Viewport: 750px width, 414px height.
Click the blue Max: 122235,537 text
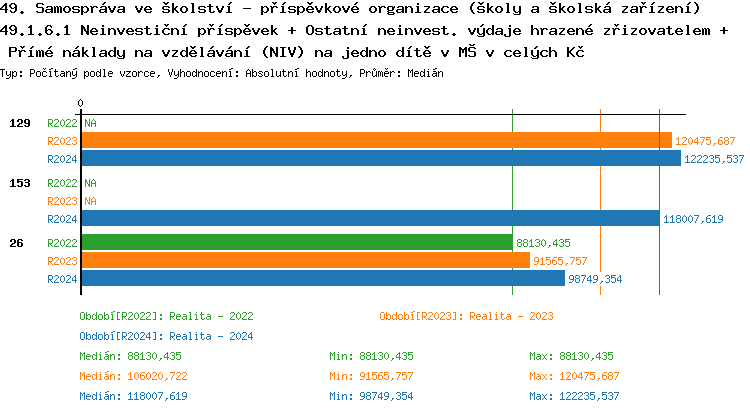pyautogui.click(x=575, y=396)
